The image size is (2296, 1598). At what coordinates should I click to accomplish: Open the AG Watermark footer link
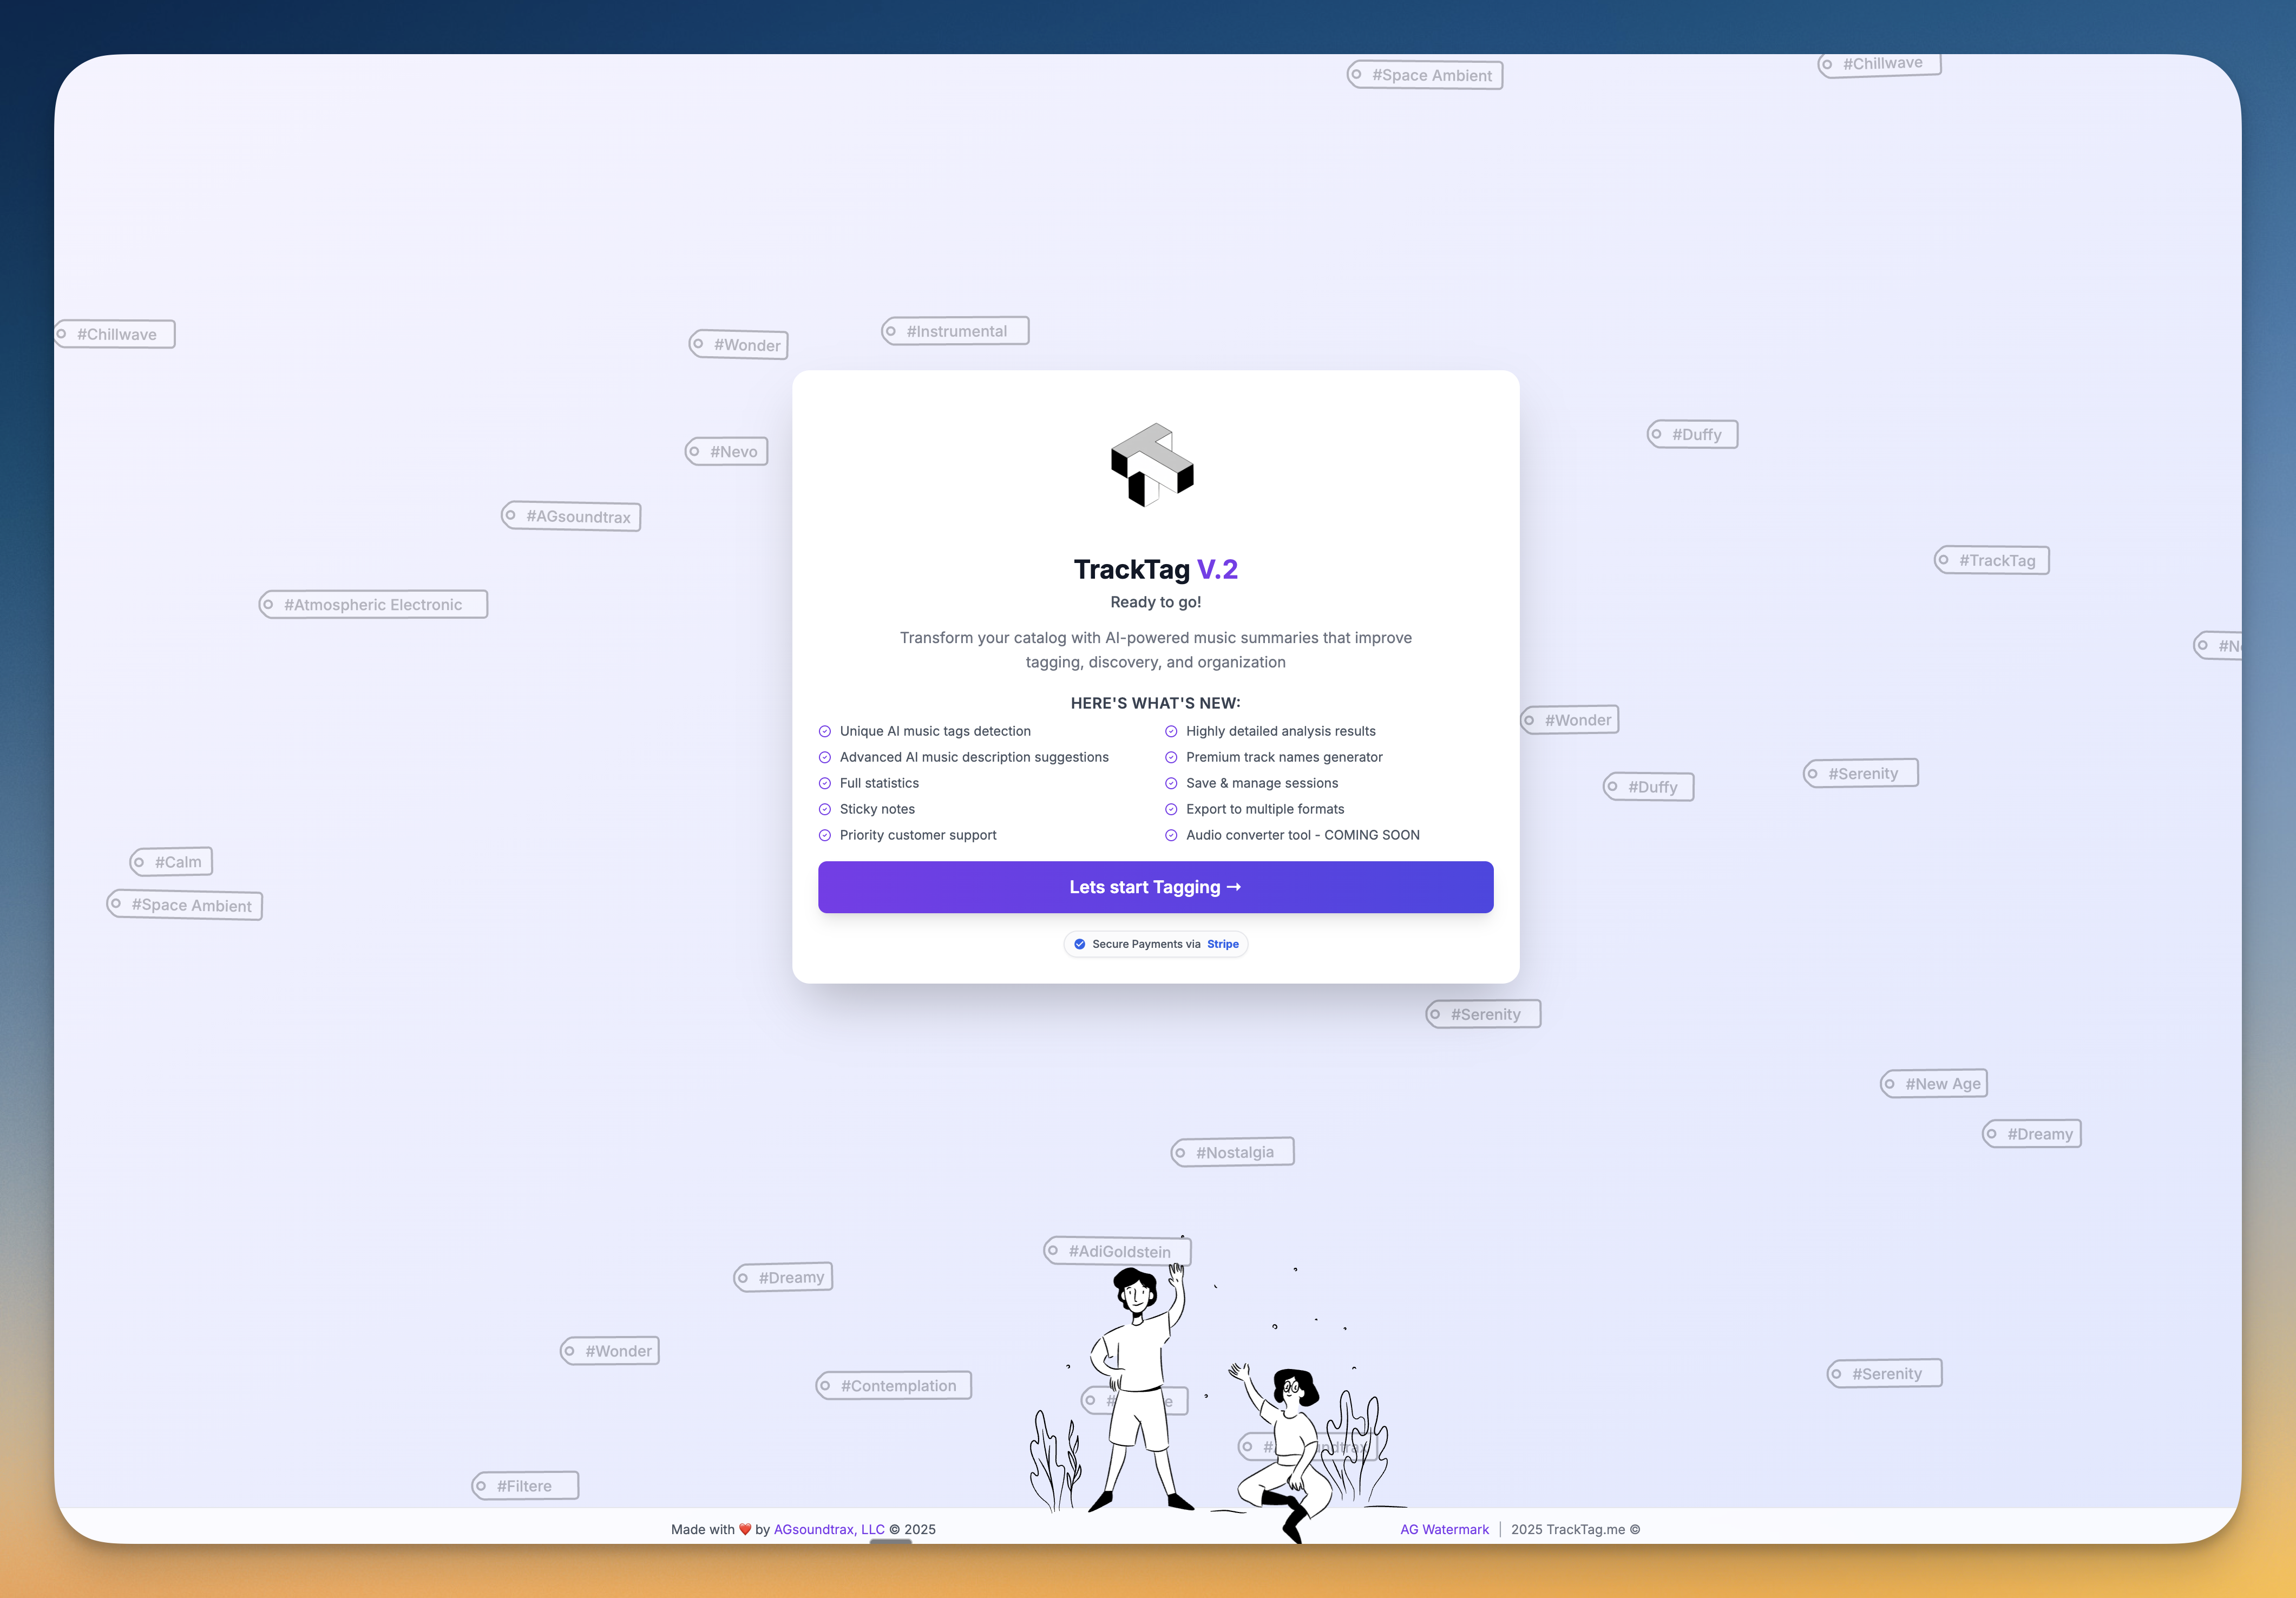pyautogui.click(x=1444, y=1529)
